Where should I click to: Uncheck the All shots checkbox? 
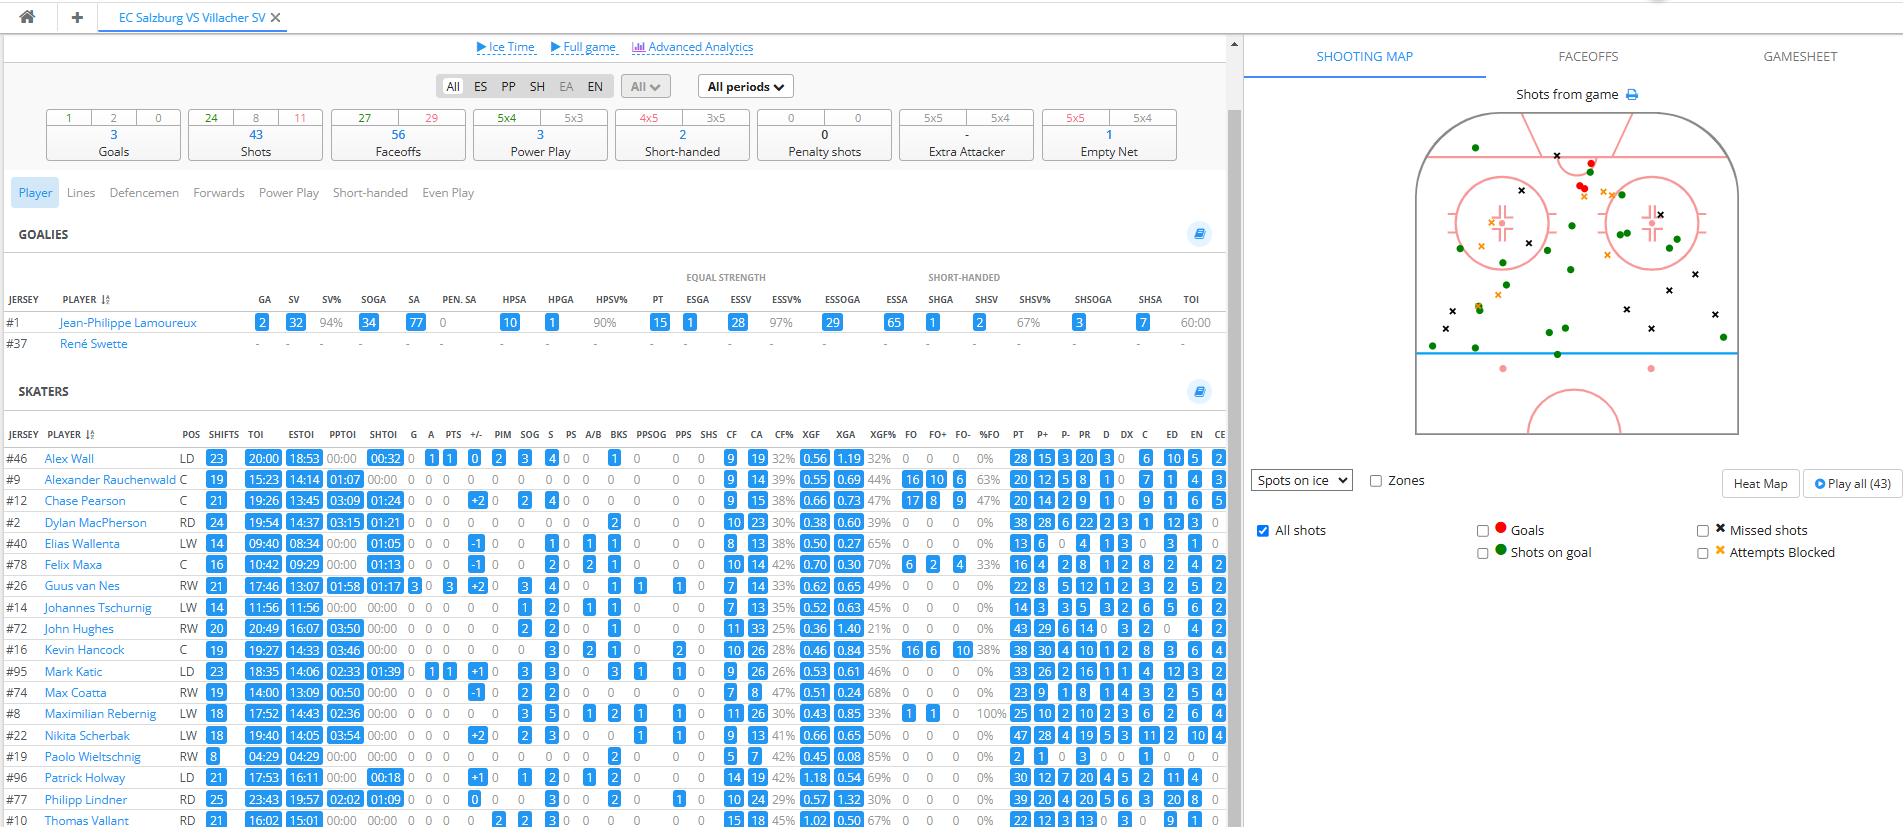pos(1263,531)
